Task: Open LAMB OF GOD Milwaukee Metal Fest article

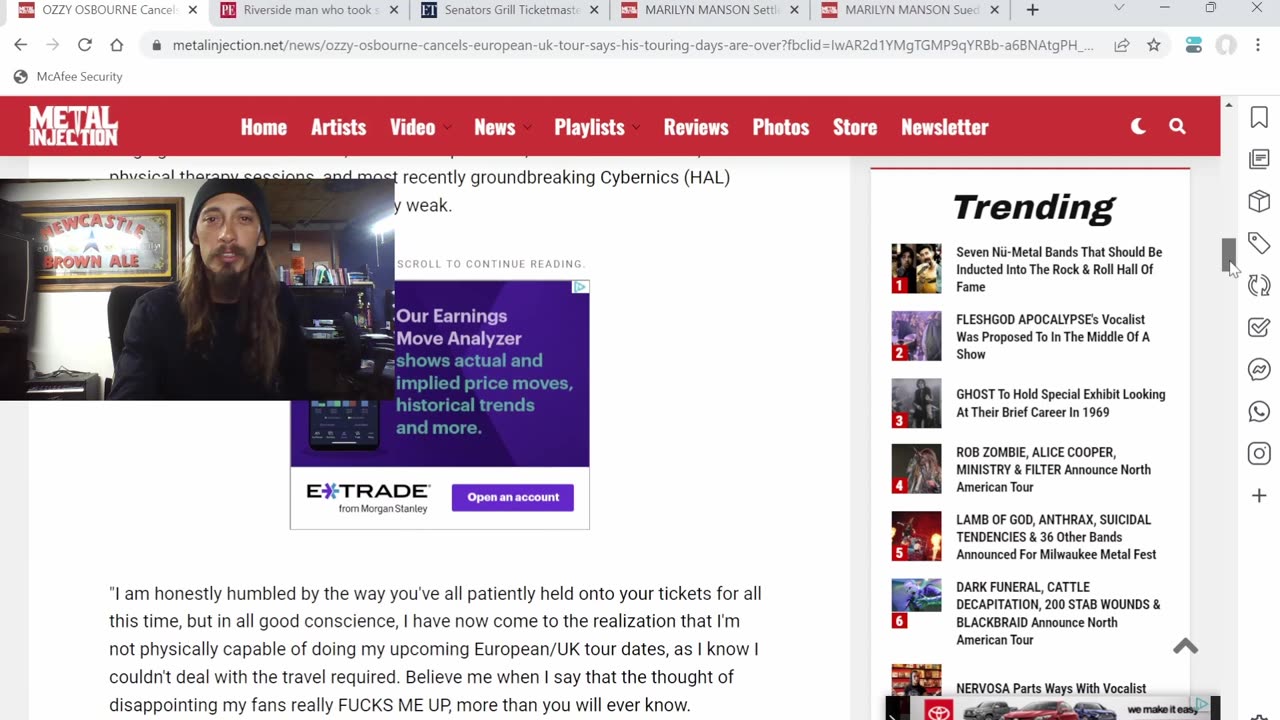Action: [1056, 537]
